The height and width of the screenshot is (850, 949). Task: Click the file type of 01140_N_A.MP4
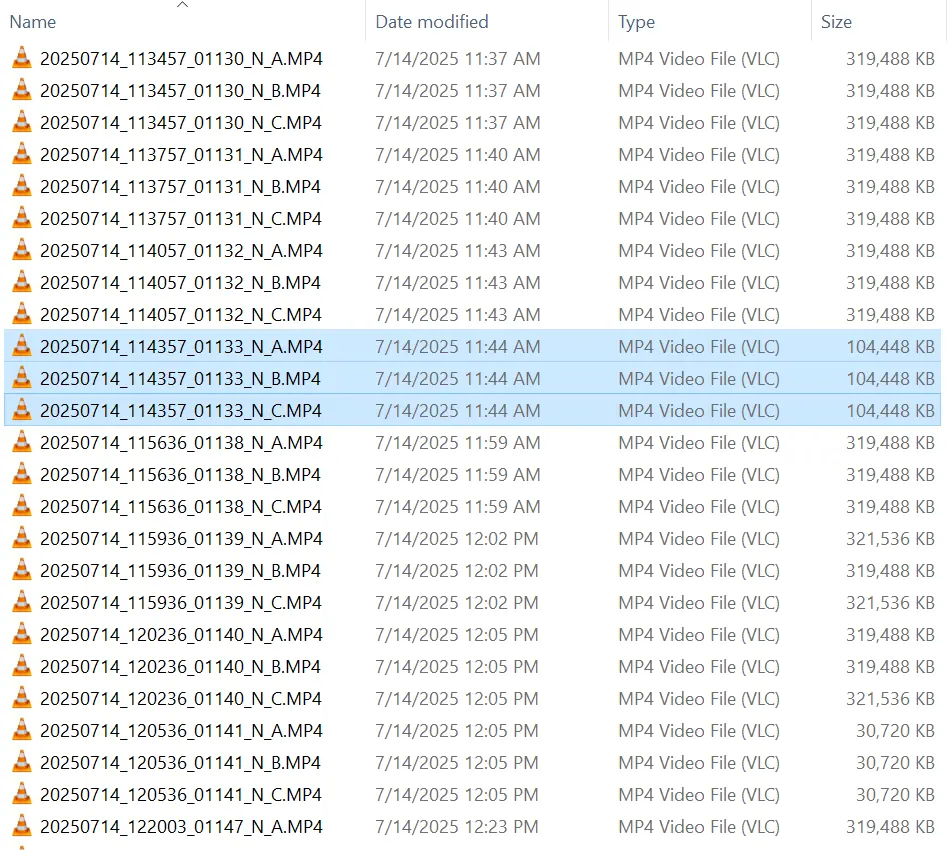[x=698, y=635]
